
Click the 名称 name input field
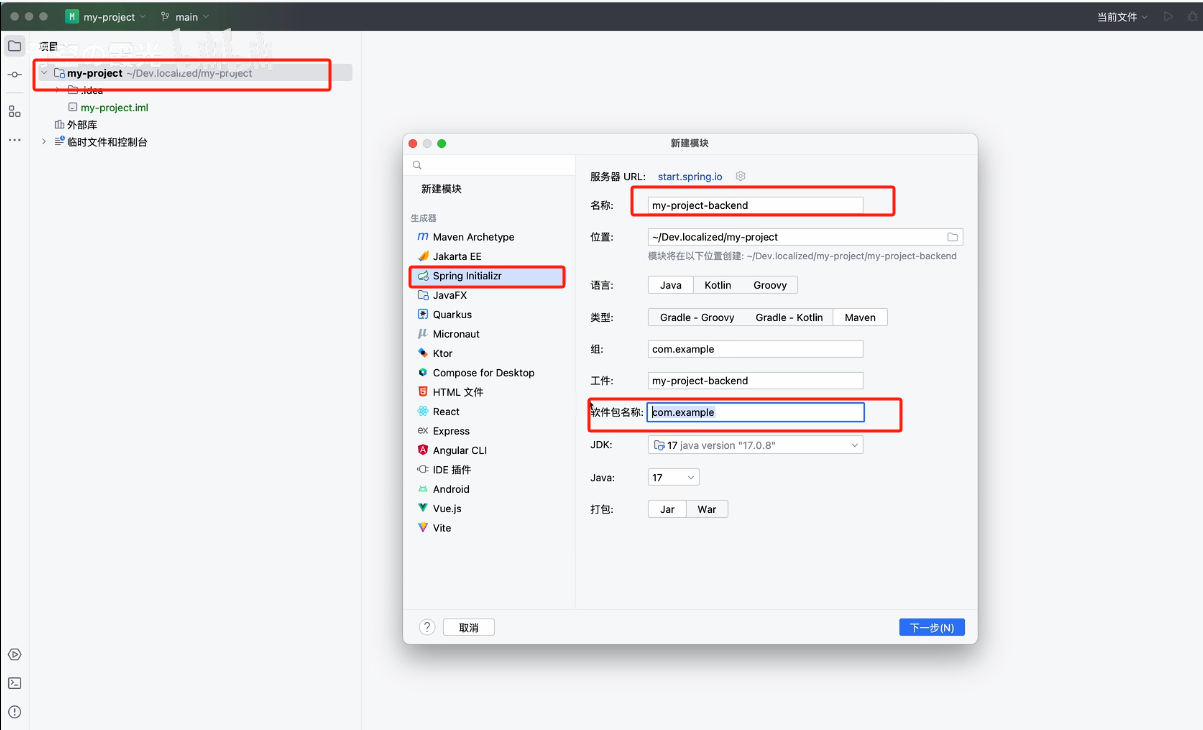755,205
